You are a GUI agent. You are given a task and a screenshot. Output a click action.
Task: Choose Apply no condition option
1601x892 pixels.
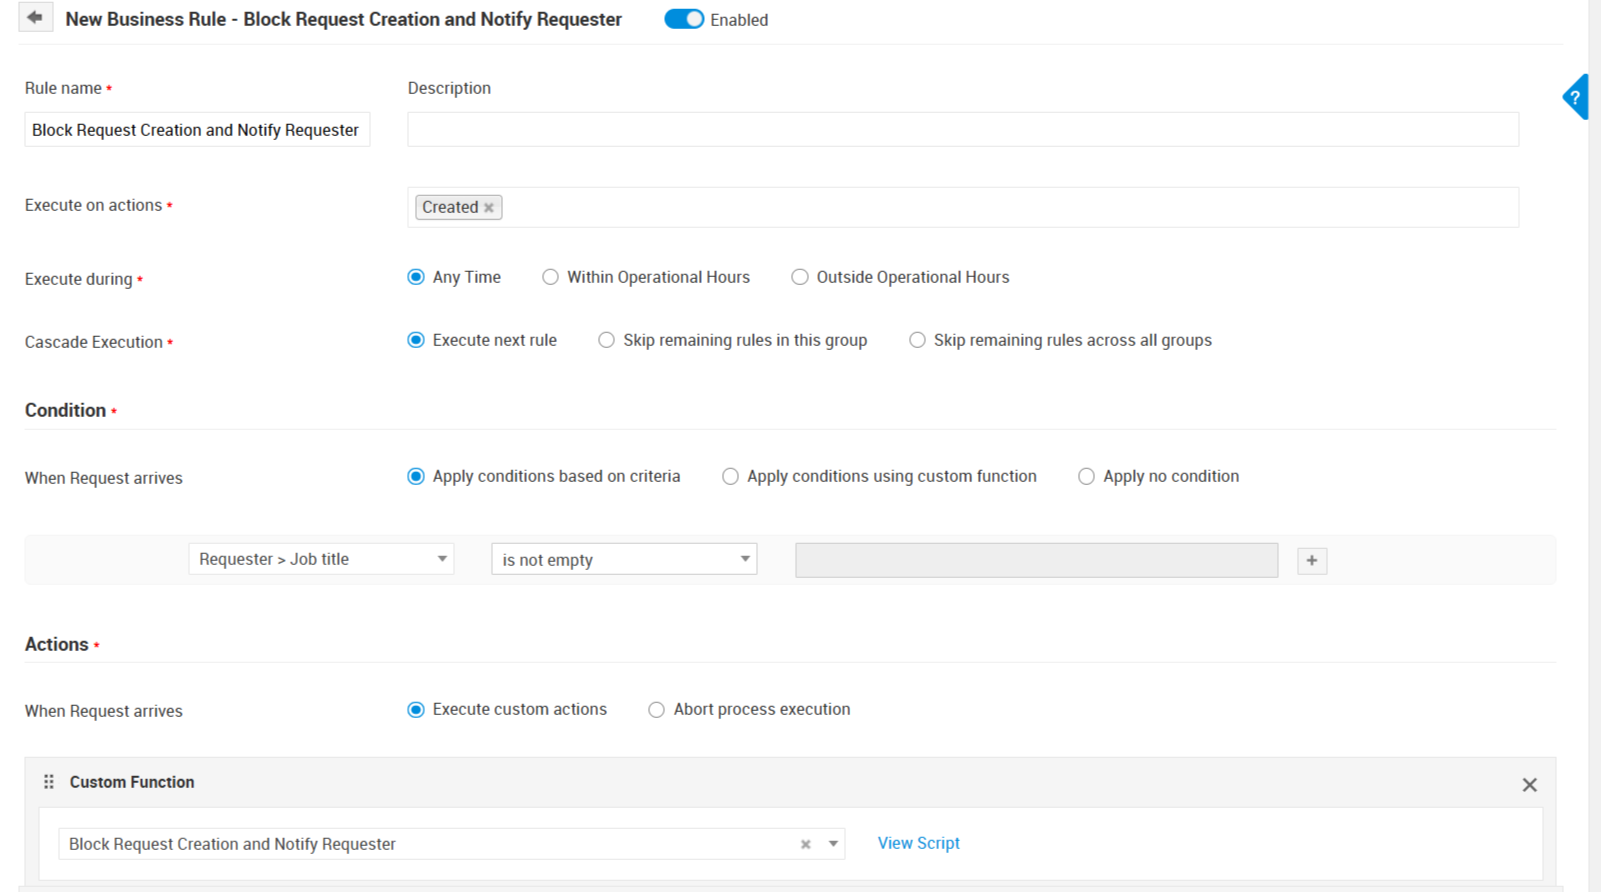1087,477
